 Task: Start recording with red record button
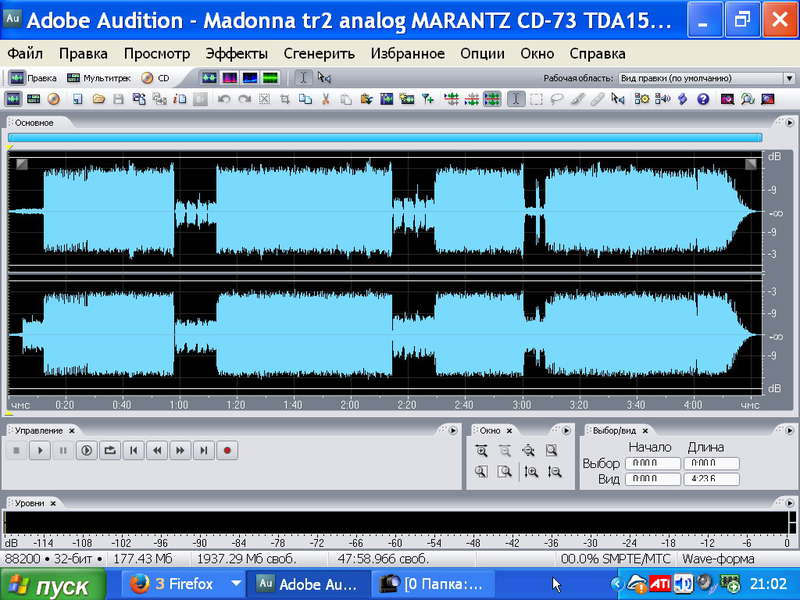227,451
